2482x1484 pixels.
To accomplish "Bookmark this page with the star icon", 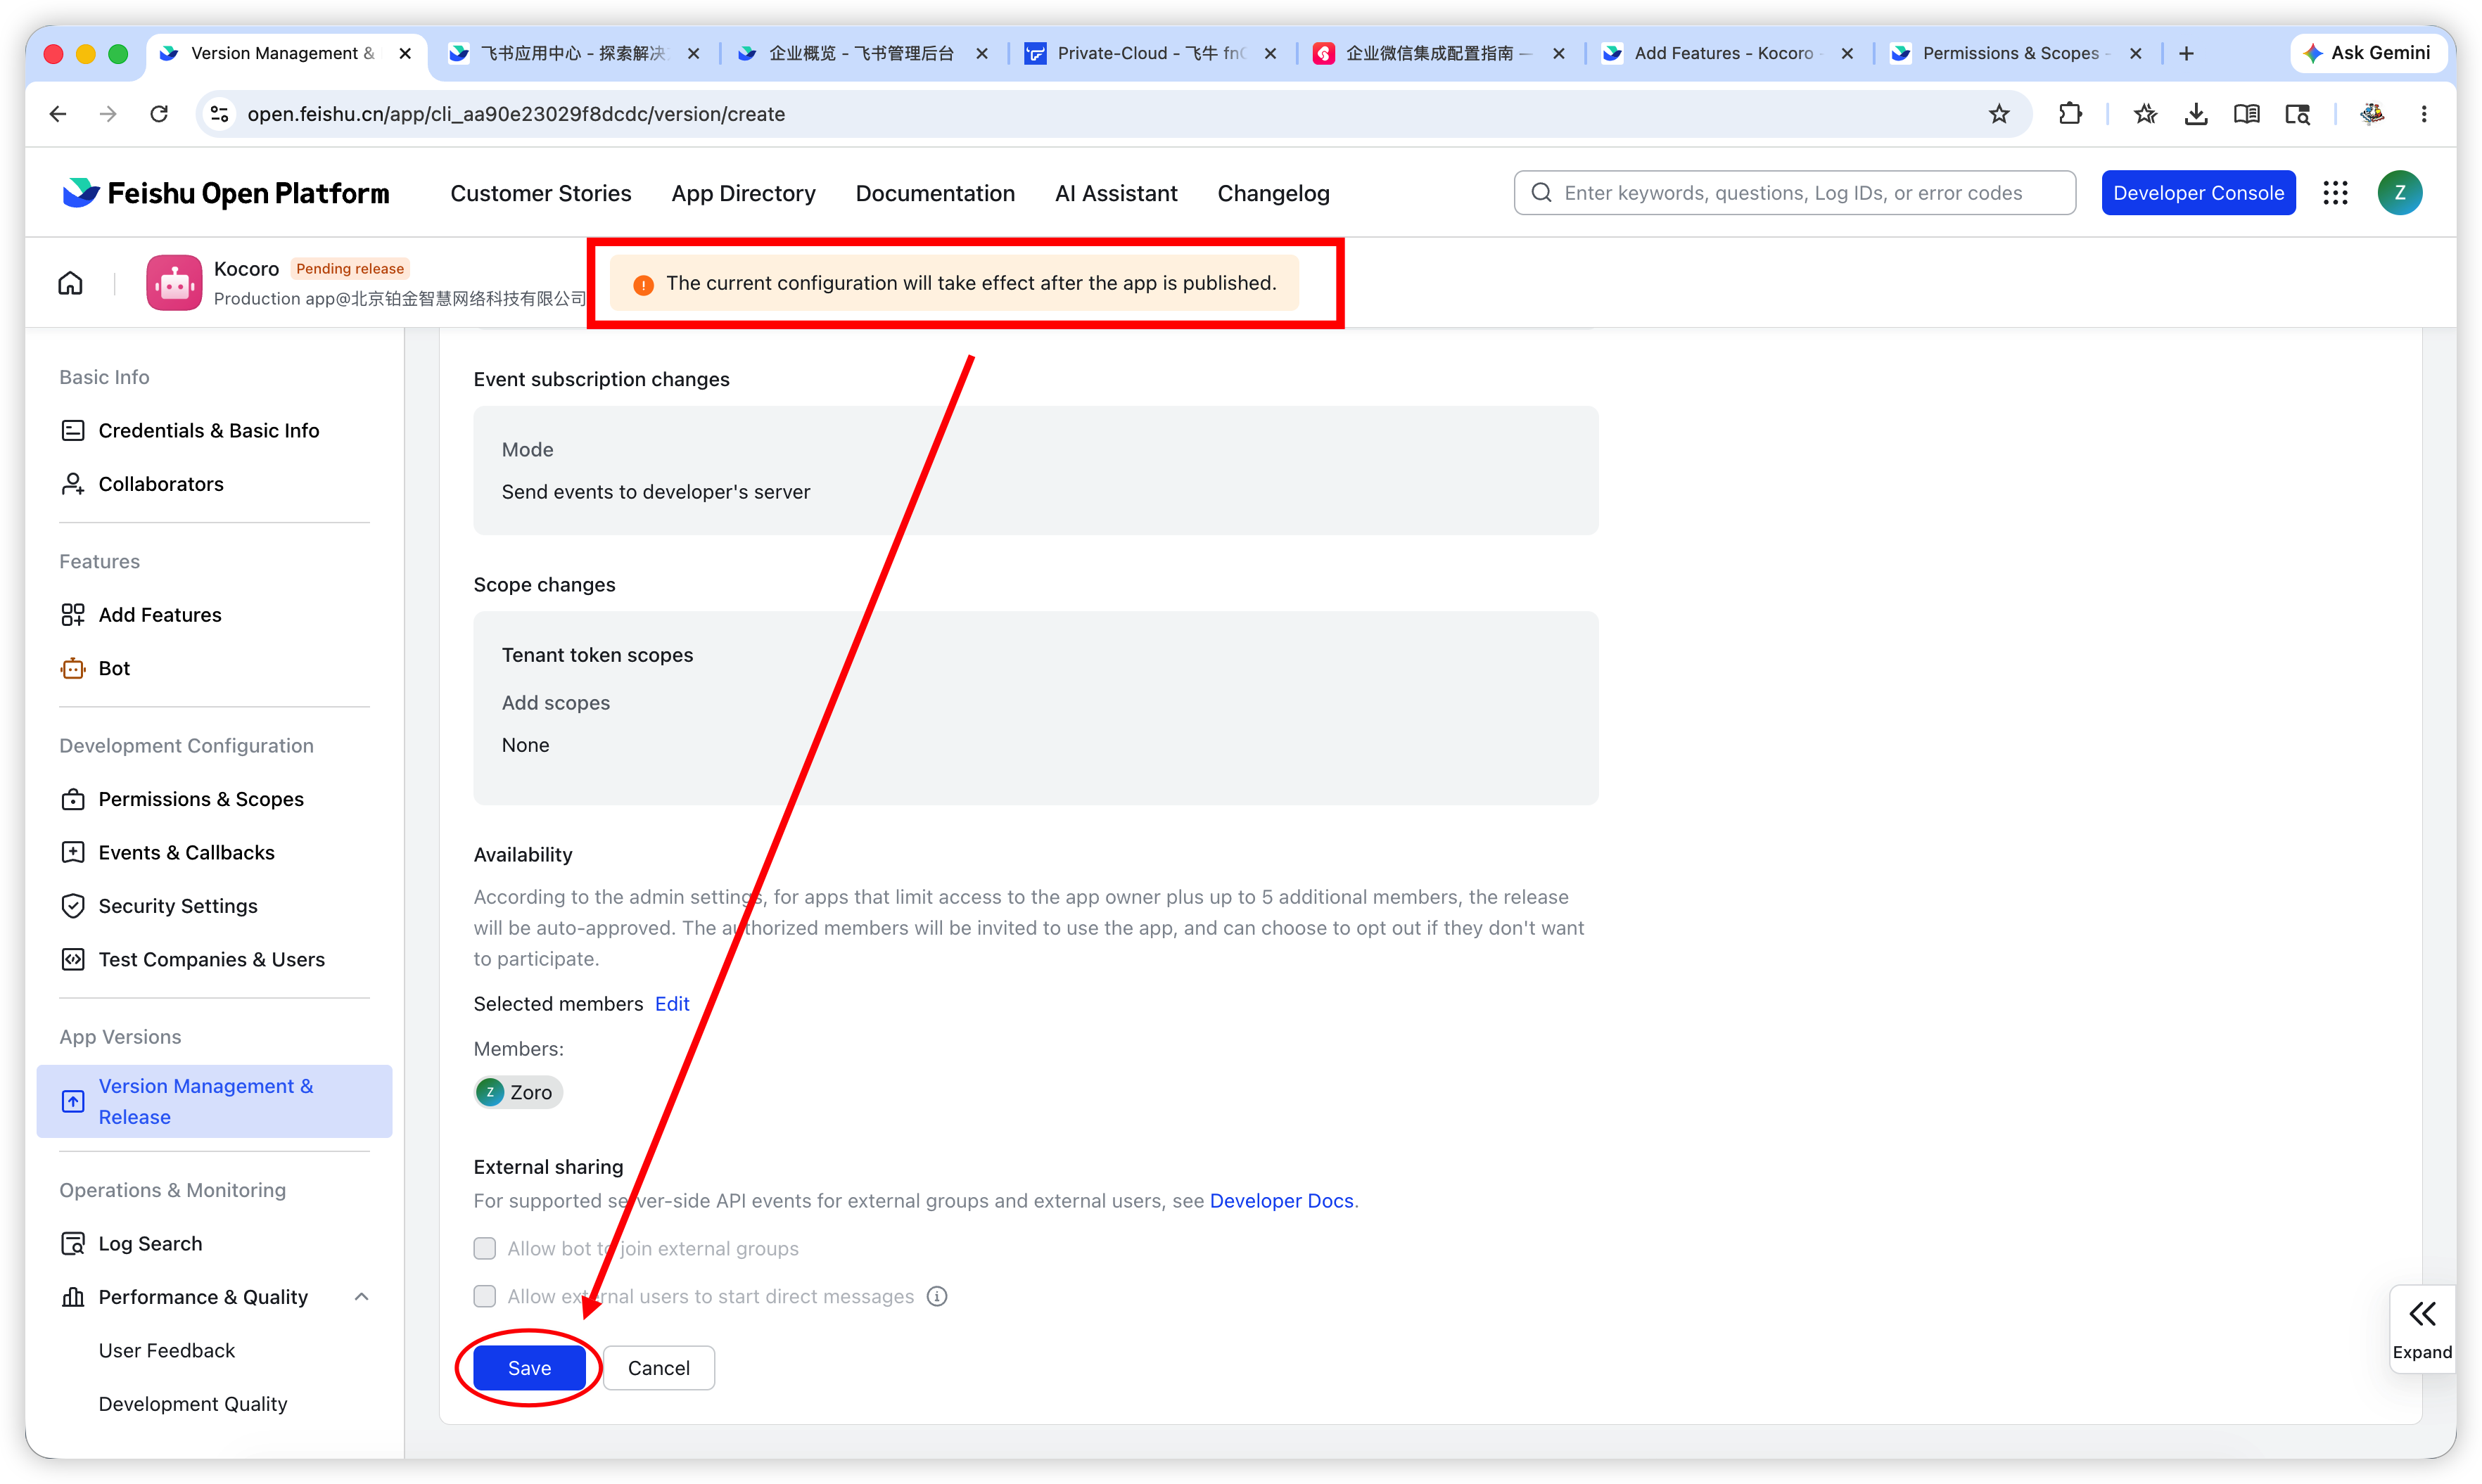I will pyautogui.click(x=1999, y=114).
